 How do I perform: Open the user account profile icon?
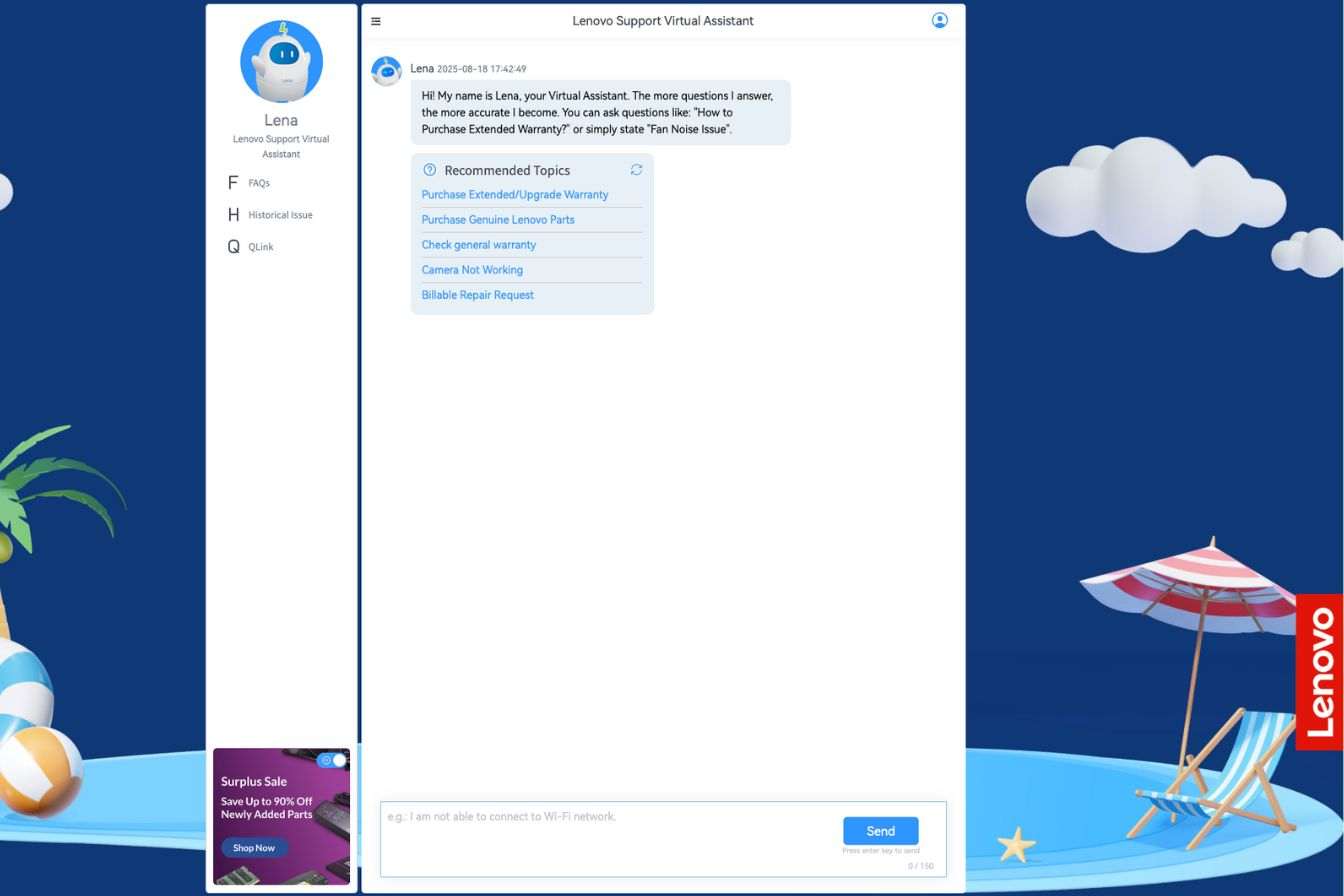click(x=939, y=20)
